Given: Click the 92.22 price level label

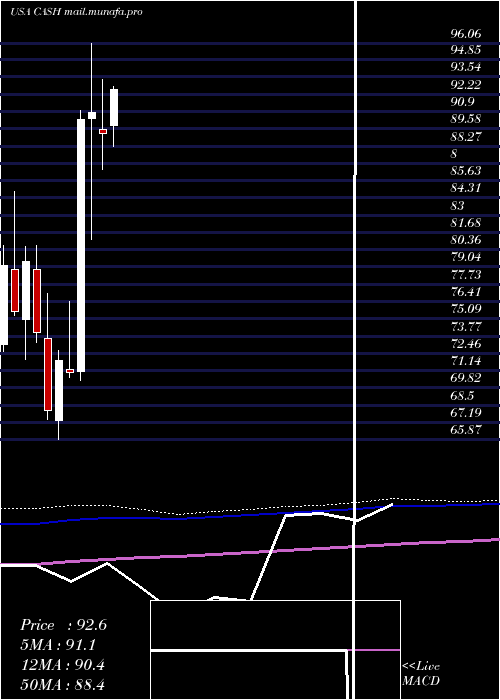Looking at the screenshot, I should click(466, 85).
